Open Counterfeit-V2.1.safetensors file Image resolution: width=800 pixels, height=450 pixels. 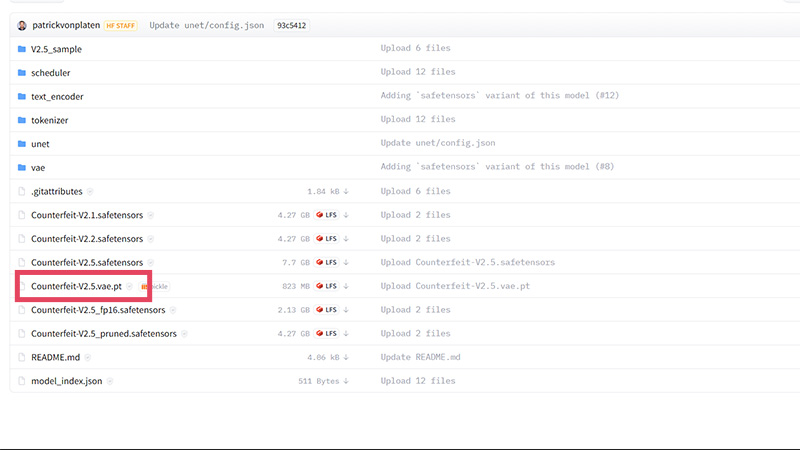click(x=87, y=215)
